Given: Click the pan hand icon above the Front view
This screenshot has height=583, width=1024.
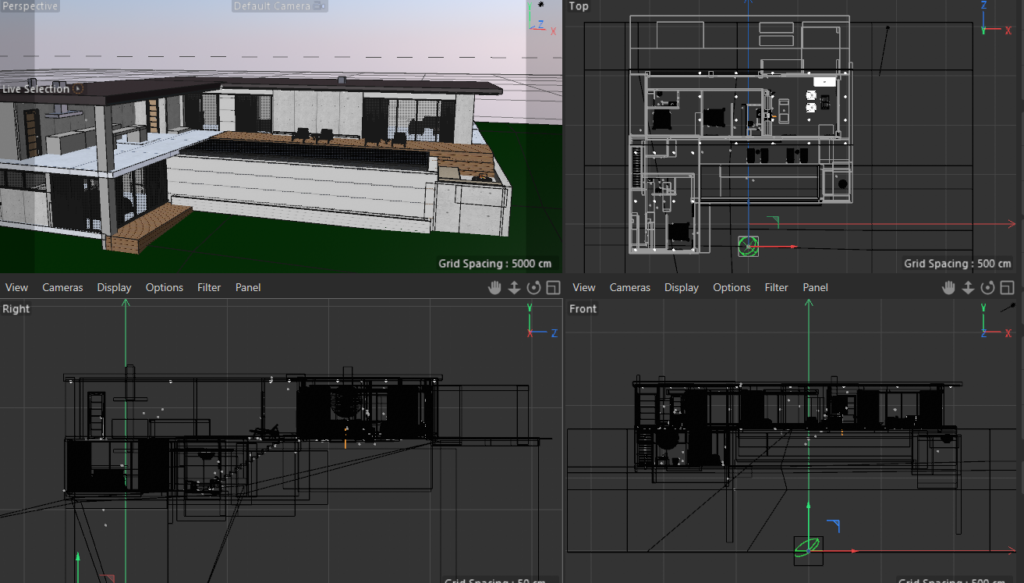Looking at the screenshot, I should pyautogui.click(x=950, y=288).
